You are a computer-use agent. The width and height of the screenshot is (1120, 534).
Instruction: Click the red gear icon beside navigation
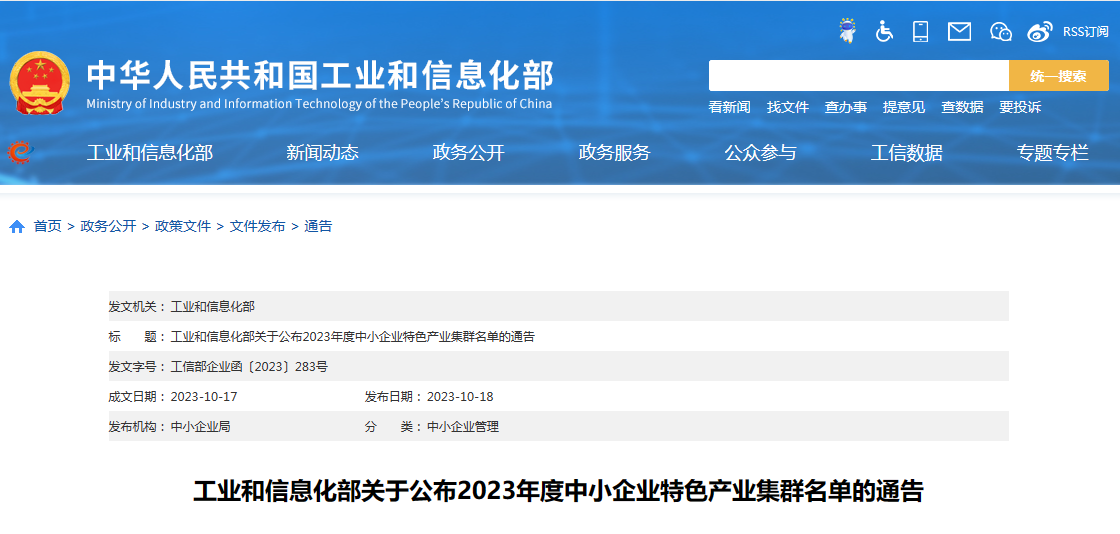[x=20, y=152]
